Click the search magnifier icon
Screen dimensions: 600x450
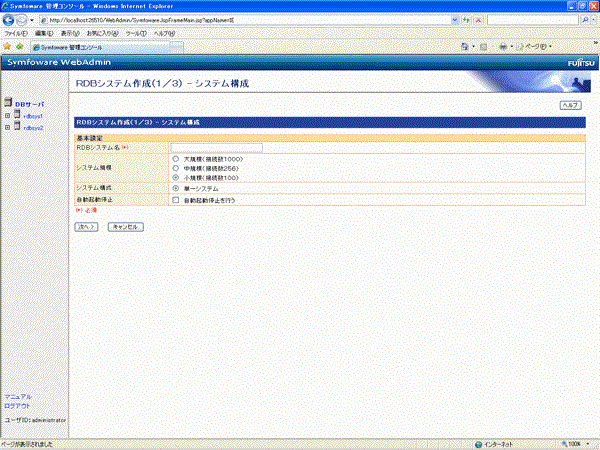pos(585,20)
